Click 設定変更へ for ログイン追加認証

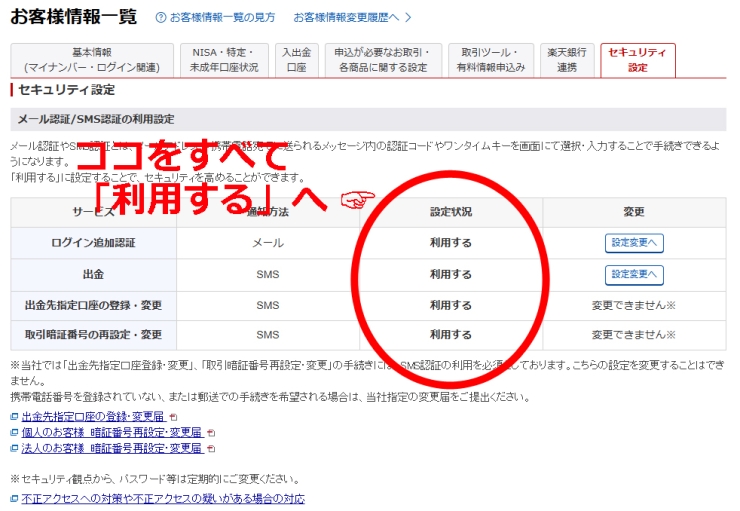634,243
